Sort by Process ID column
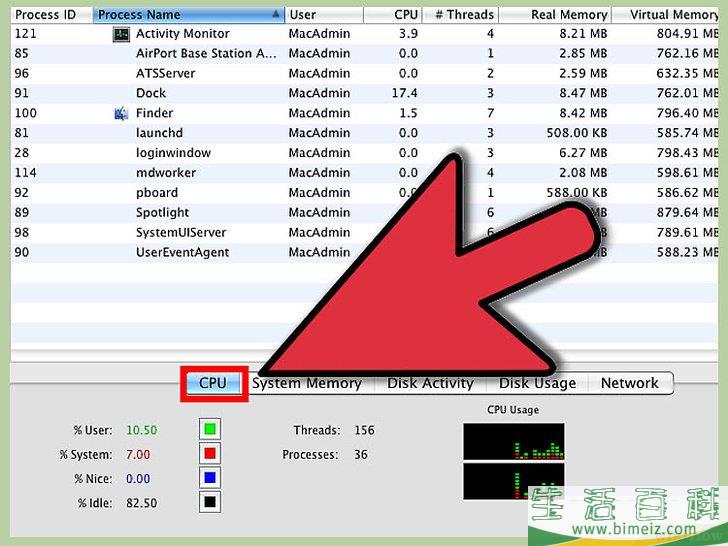 (x=52, y=14)
